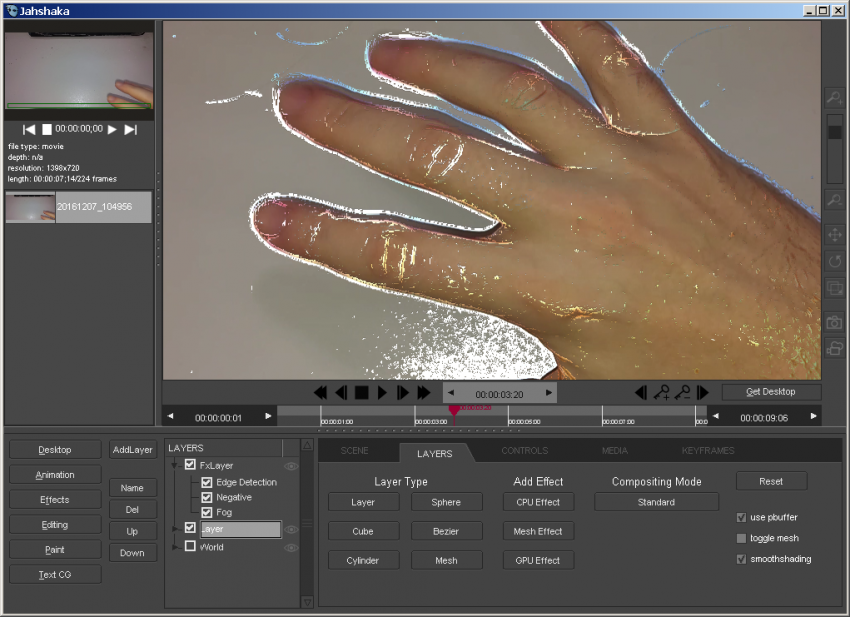Expand the selected Layer tree node
850x617 pixels.
click(x=175, y=529)
